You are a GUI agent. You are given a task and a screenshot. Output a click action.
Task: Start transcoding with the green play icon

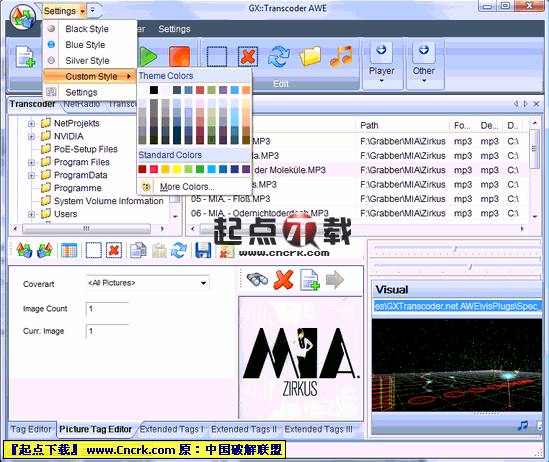(x=148, y=56)
